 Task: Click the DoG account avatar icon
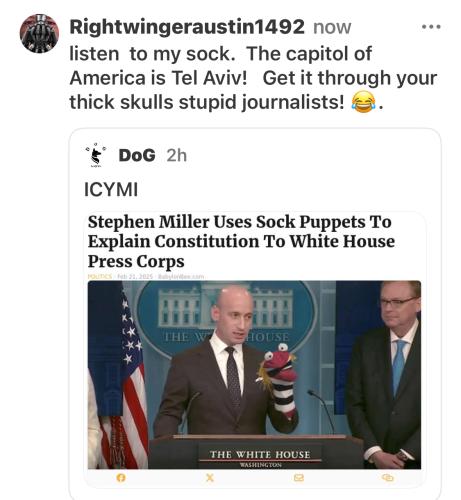(x=96, y=155)
